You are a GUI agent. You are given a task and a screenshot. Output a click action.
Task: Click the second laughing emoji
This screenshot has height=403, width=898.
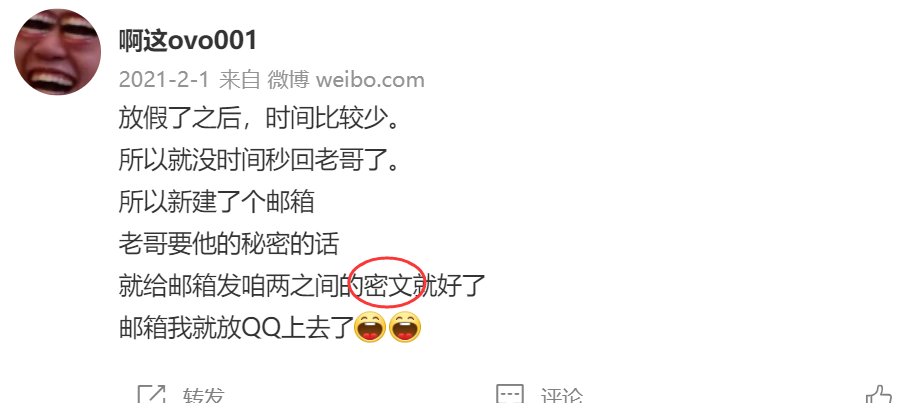coord(405,327)
